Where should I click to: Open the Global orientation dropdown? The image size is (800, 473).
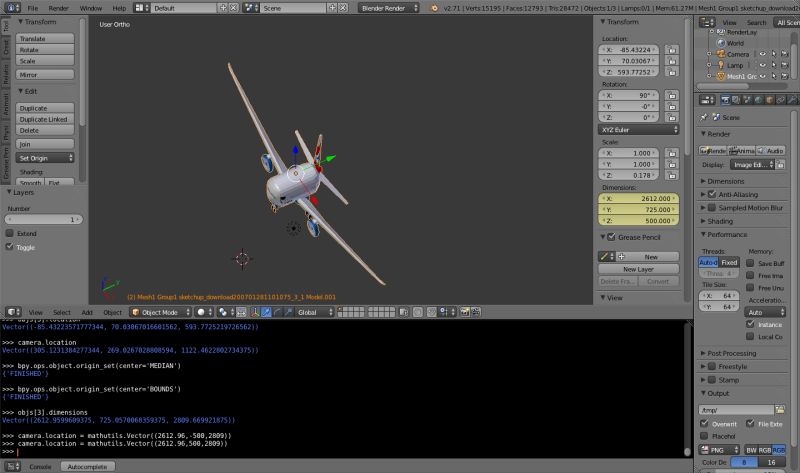[x=315, y=312]
